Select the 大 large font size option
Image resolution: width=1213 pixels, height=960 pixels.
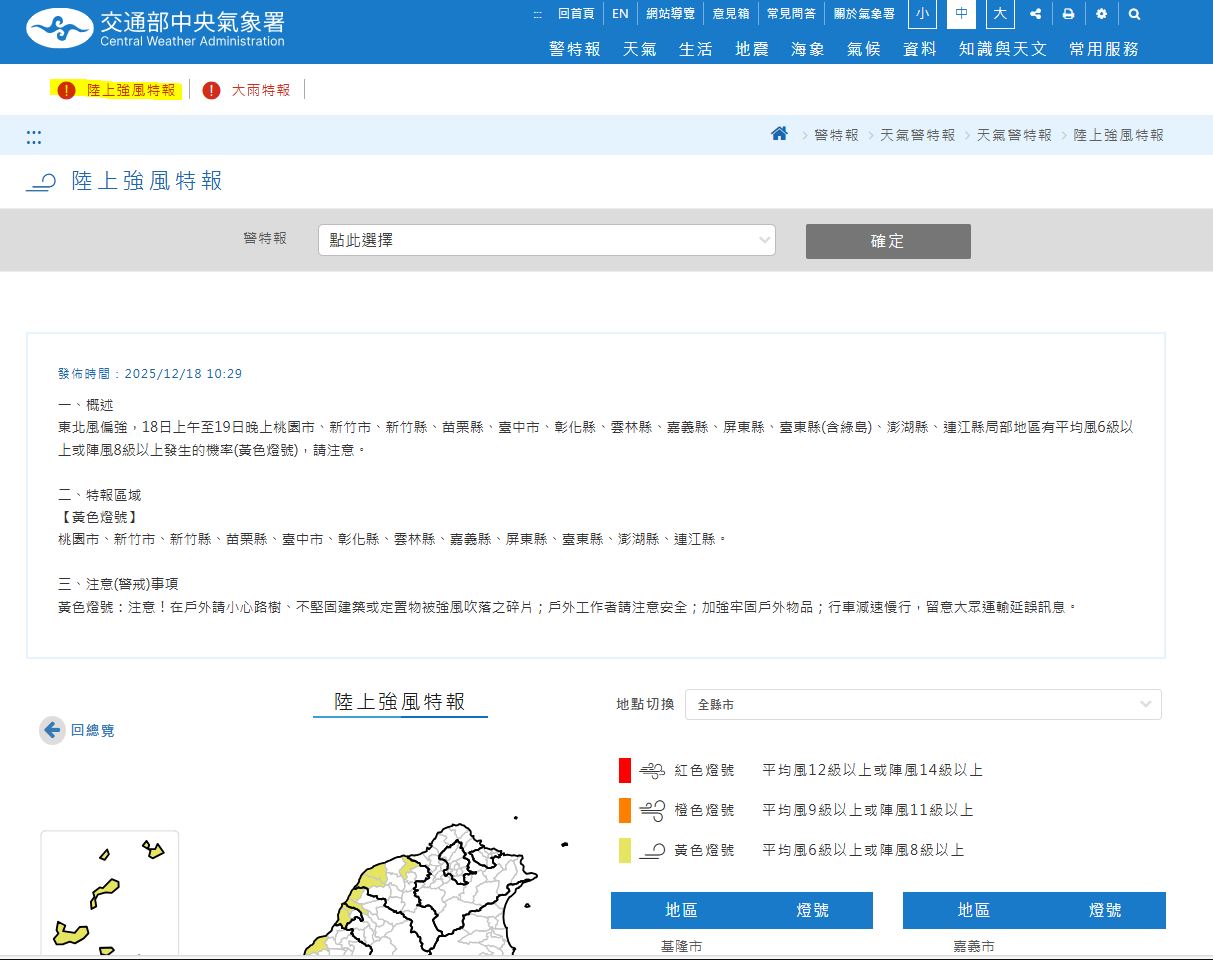click(999, 14)
